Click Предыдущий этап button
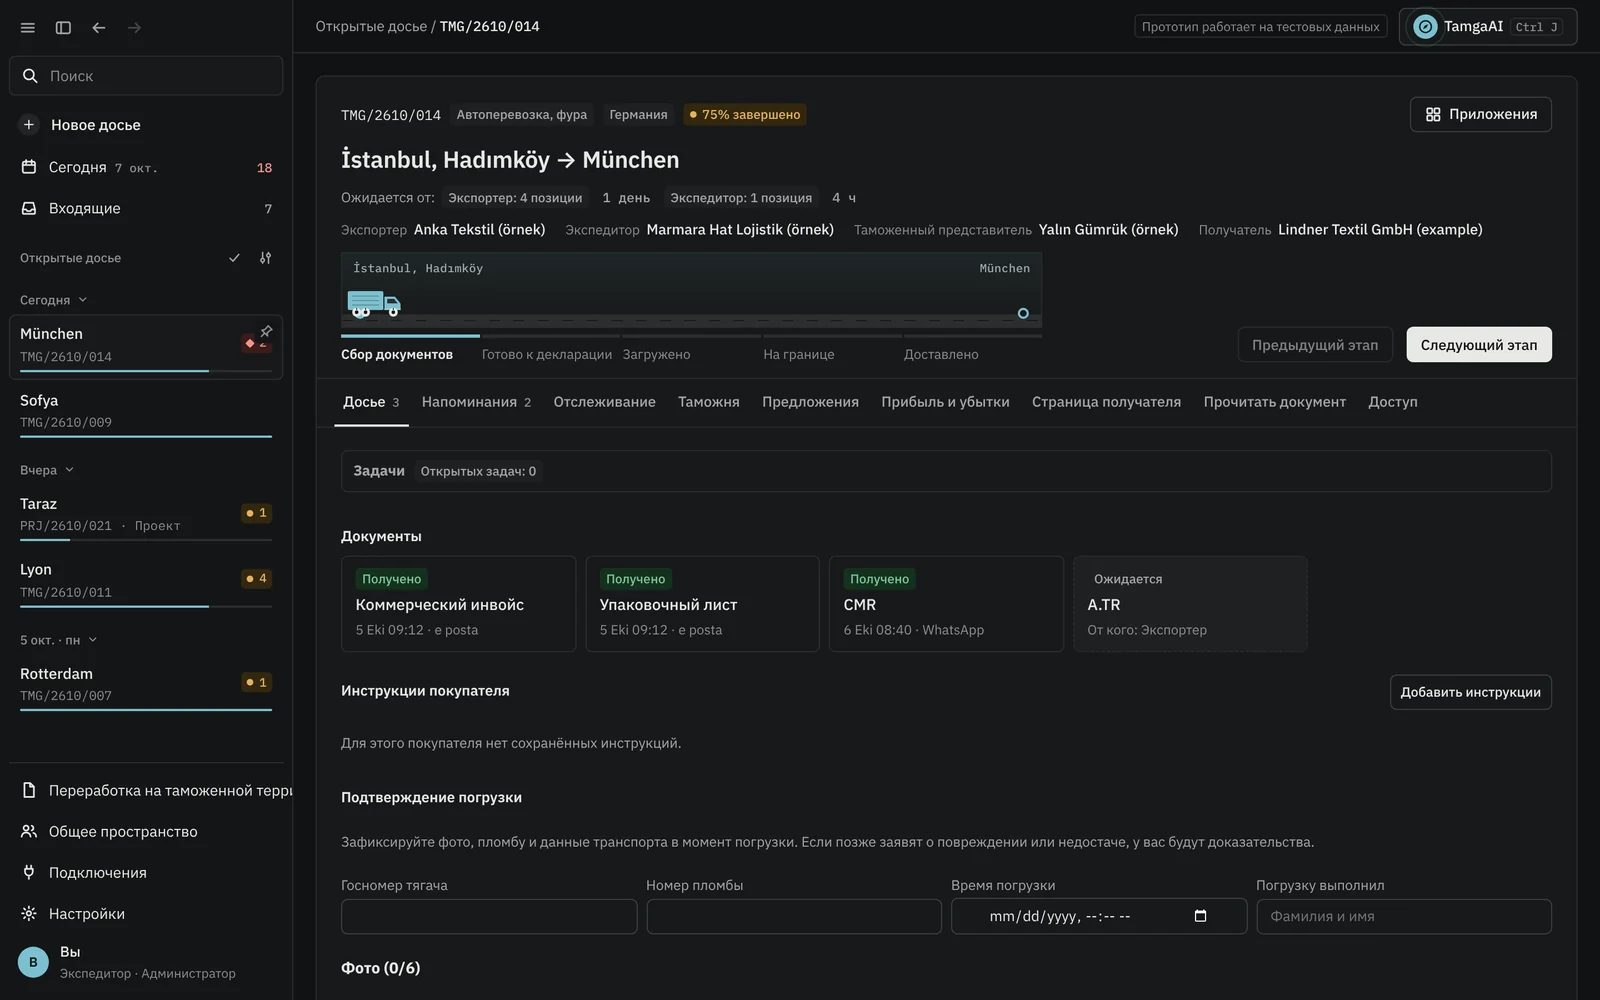Image resolution: width=1600 pixels, height=1000 pixels. point(1315,345)
